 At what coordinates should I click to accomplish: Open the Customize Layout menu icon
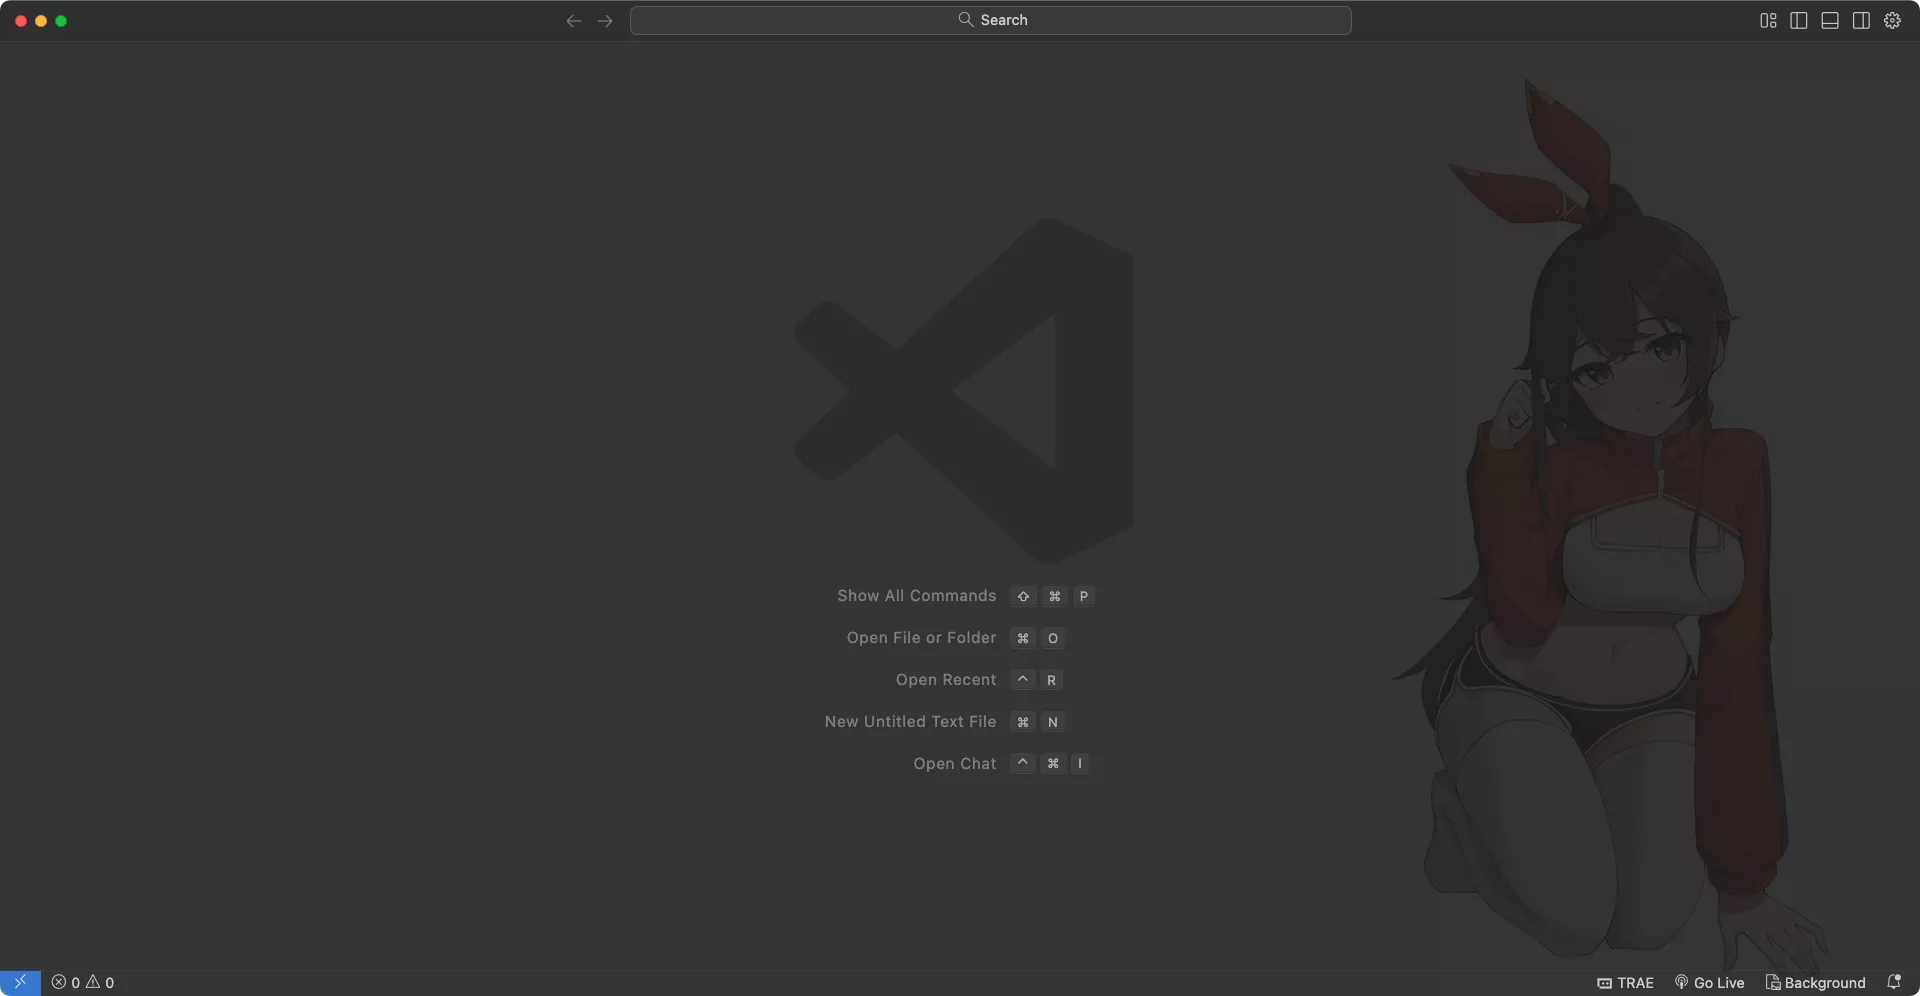tap(1768, 21)
